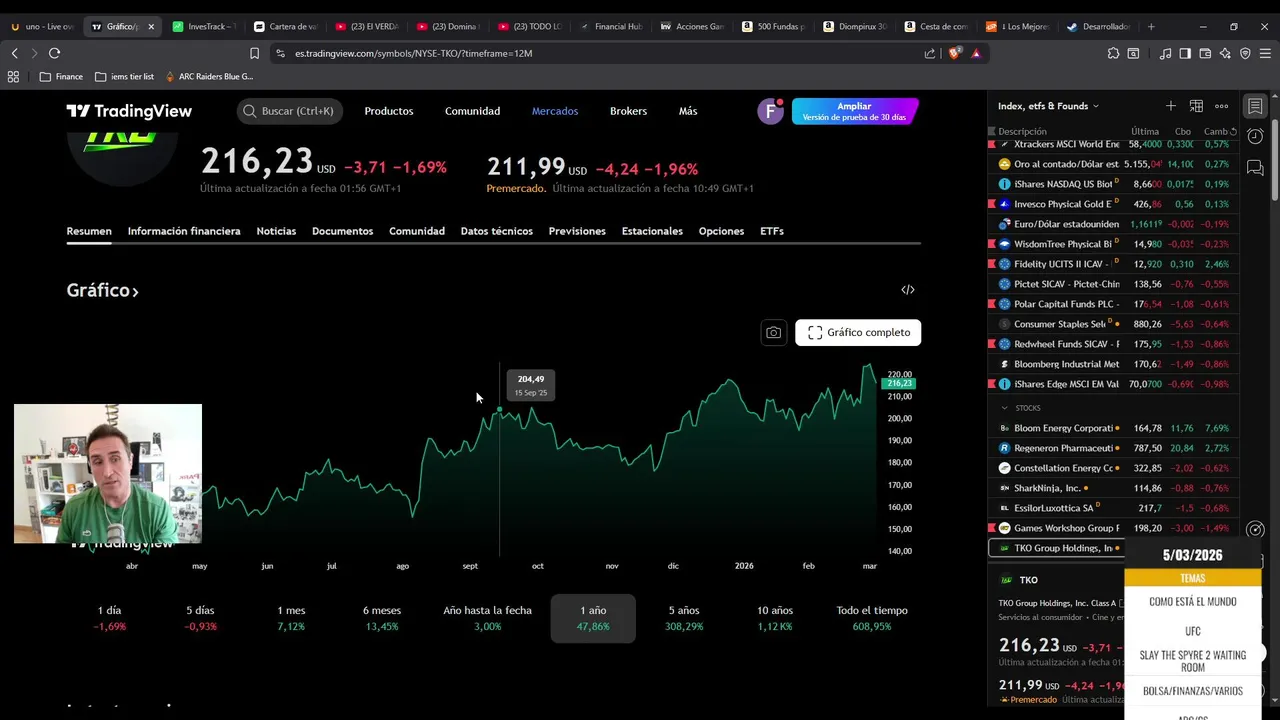Open the Mercados menu in the top navigation
Viewport: 1280px width, 720px height.
(x=555, y=111)
